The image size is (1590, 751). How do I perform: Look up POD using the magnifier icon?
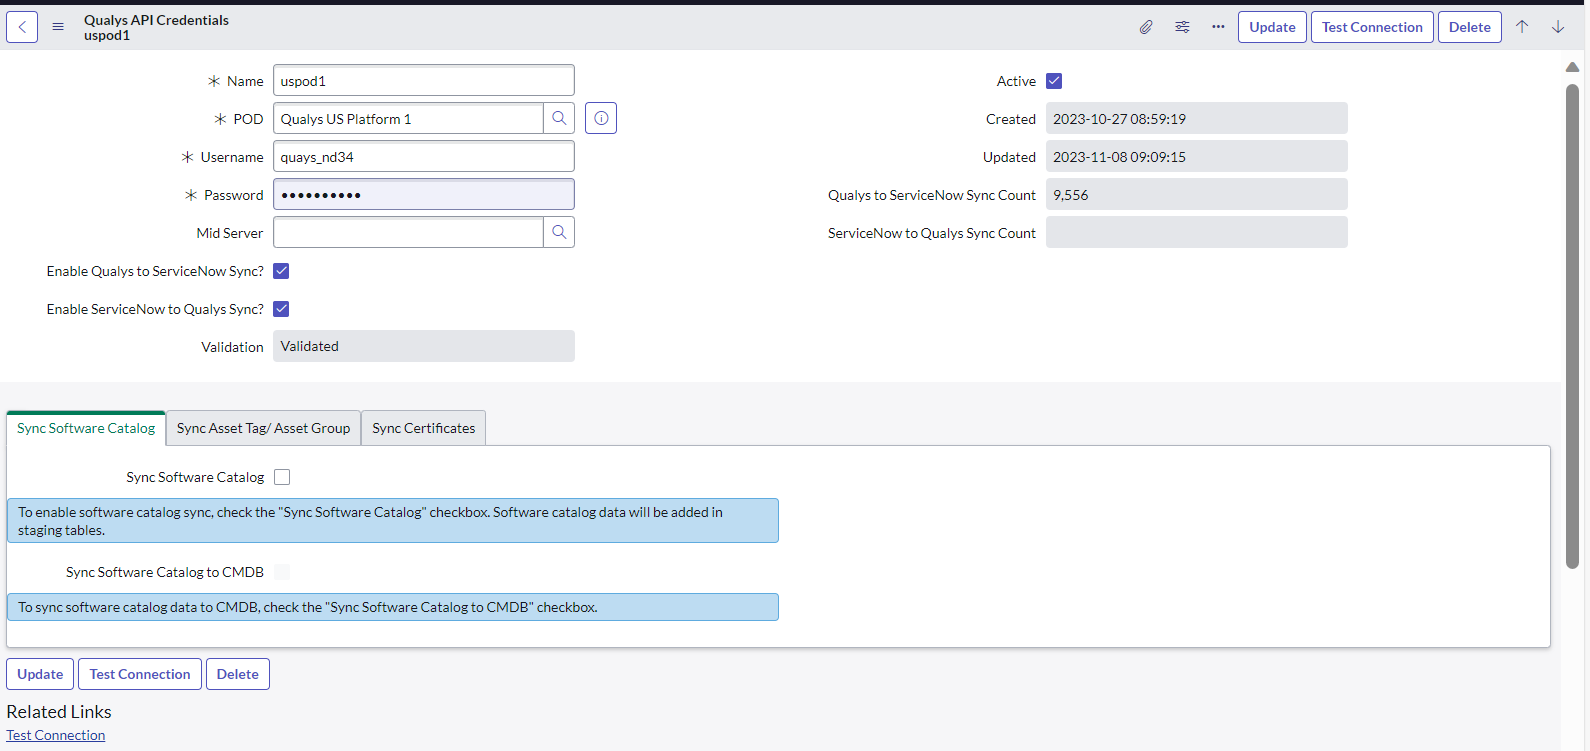coord(559,118)
